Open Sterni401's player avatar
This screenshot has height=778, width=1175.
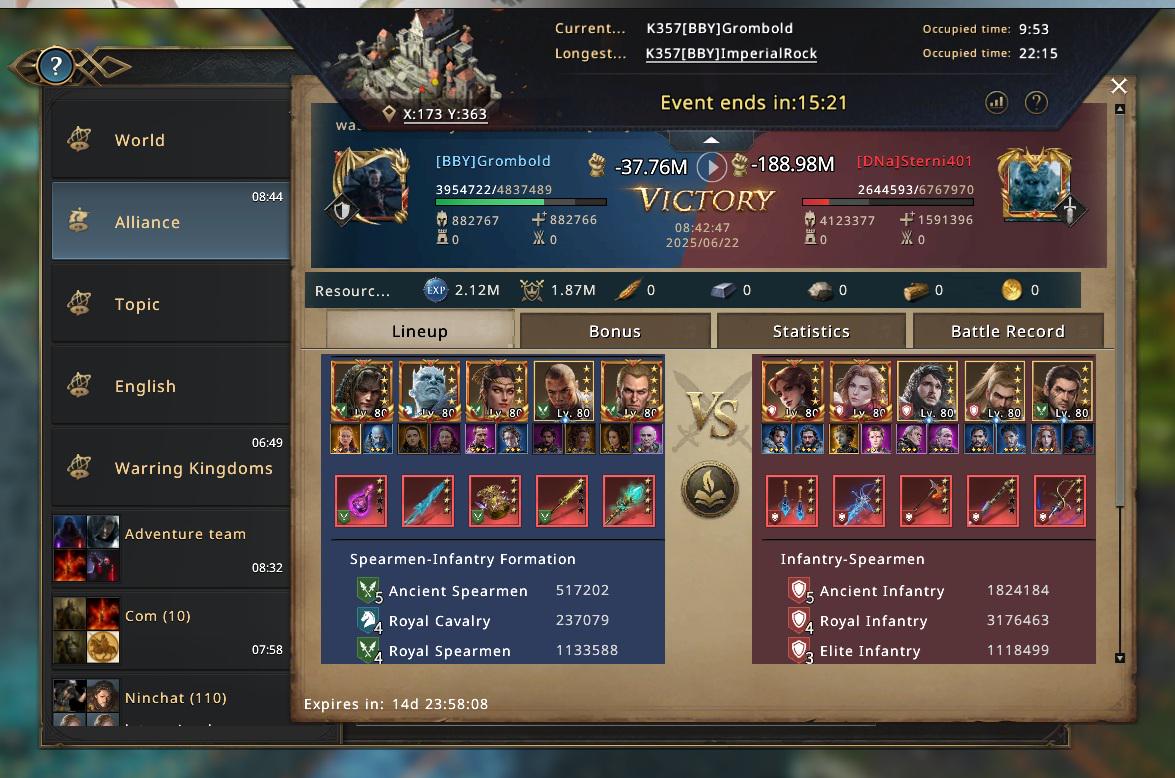pos(1036,185)
